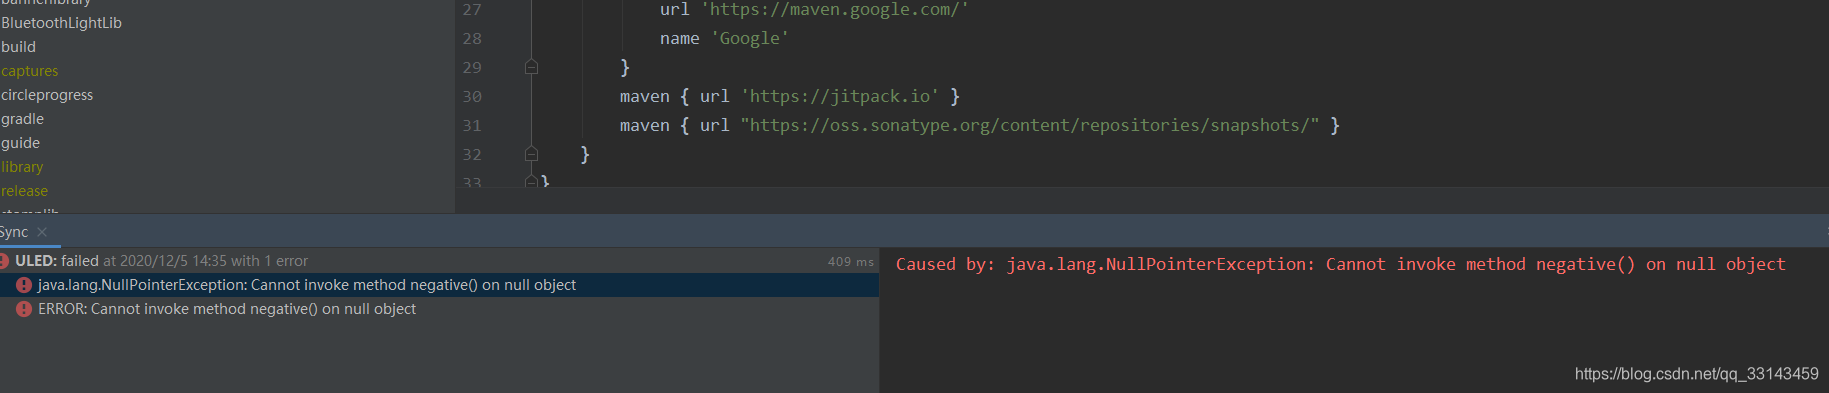This screenshot has width=1829, height=393.
Task: Open the circleprogress module folder
Action: [47, 95]
